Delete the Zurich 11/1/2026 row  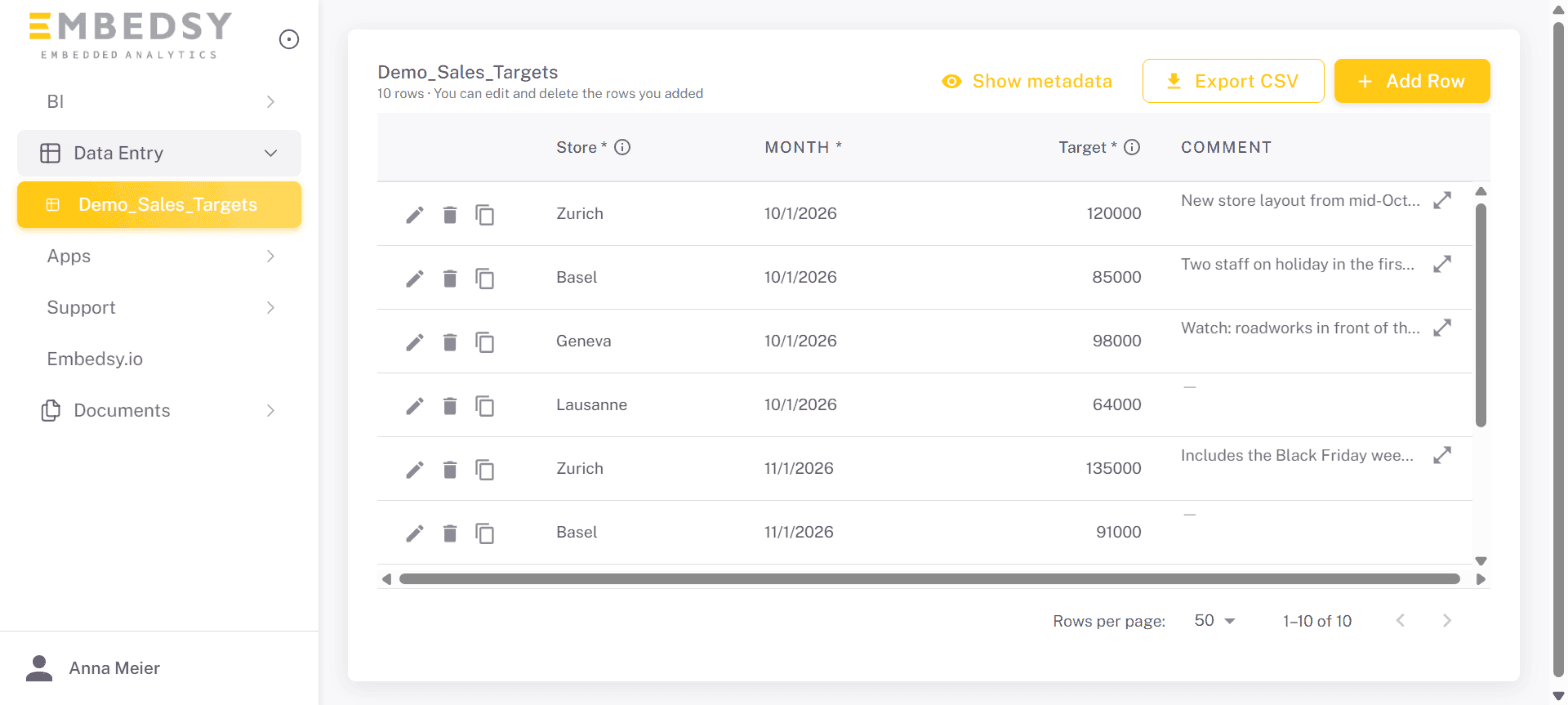[450, 469]
